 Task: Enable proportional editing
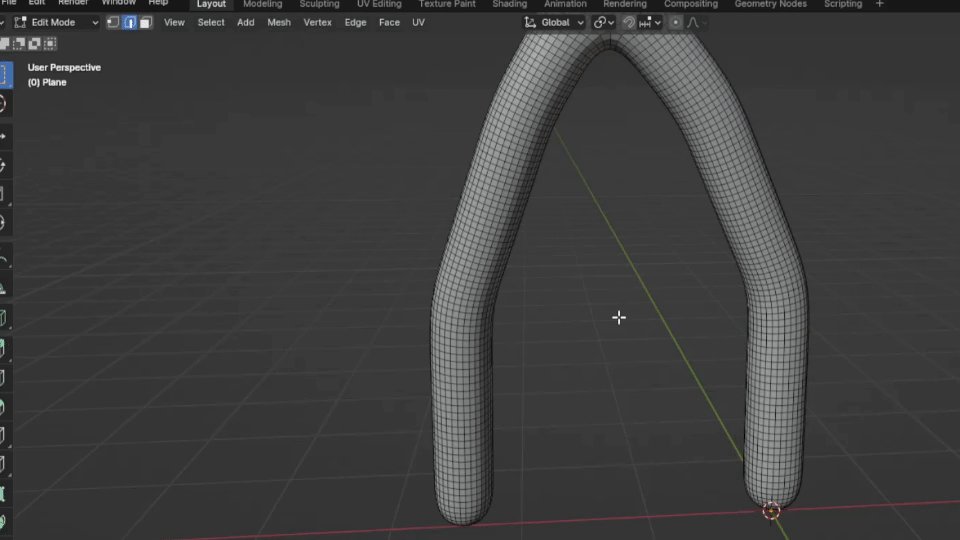pyautogui.click(x=676, y=22)
